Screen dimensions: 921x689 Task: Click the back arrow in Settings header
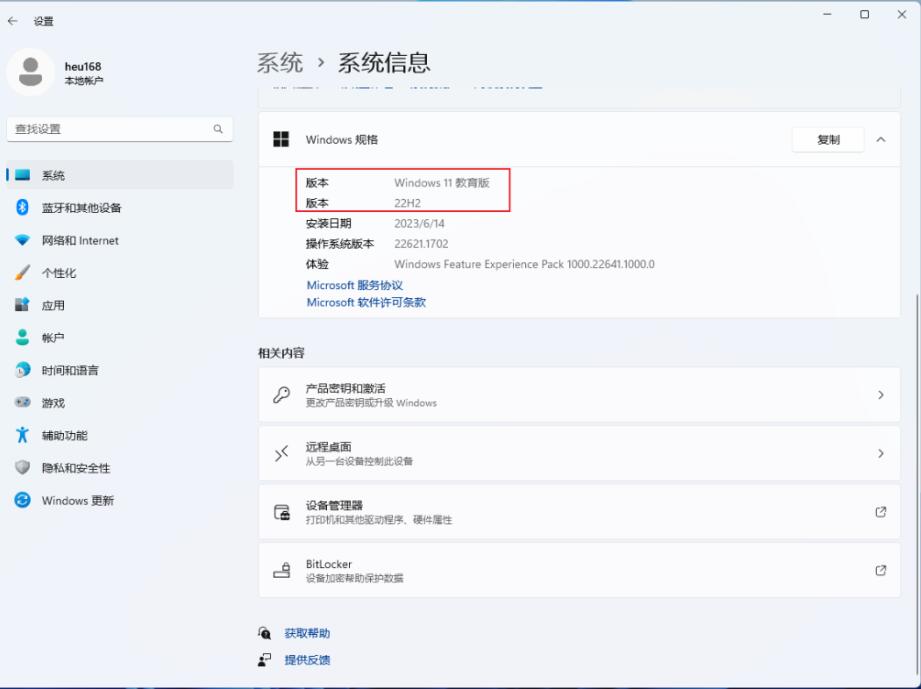[x=13, y=21]
